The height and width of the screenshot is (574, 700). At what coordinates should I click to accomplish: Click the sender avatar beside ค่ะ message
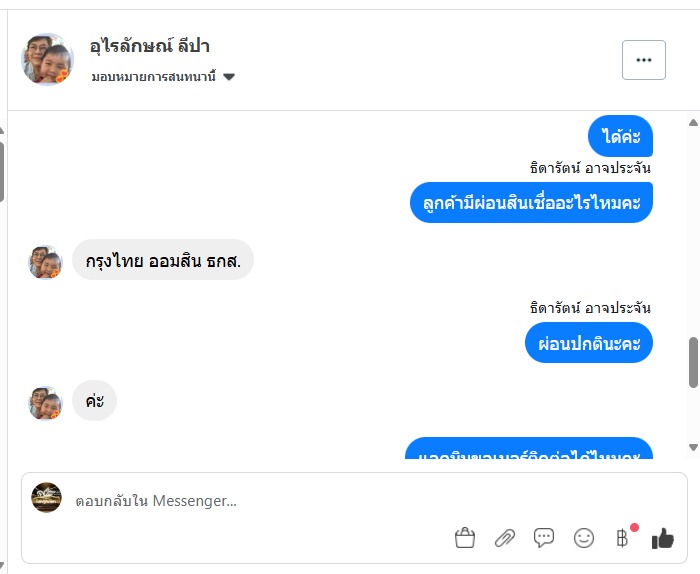(x=45, y=402)
